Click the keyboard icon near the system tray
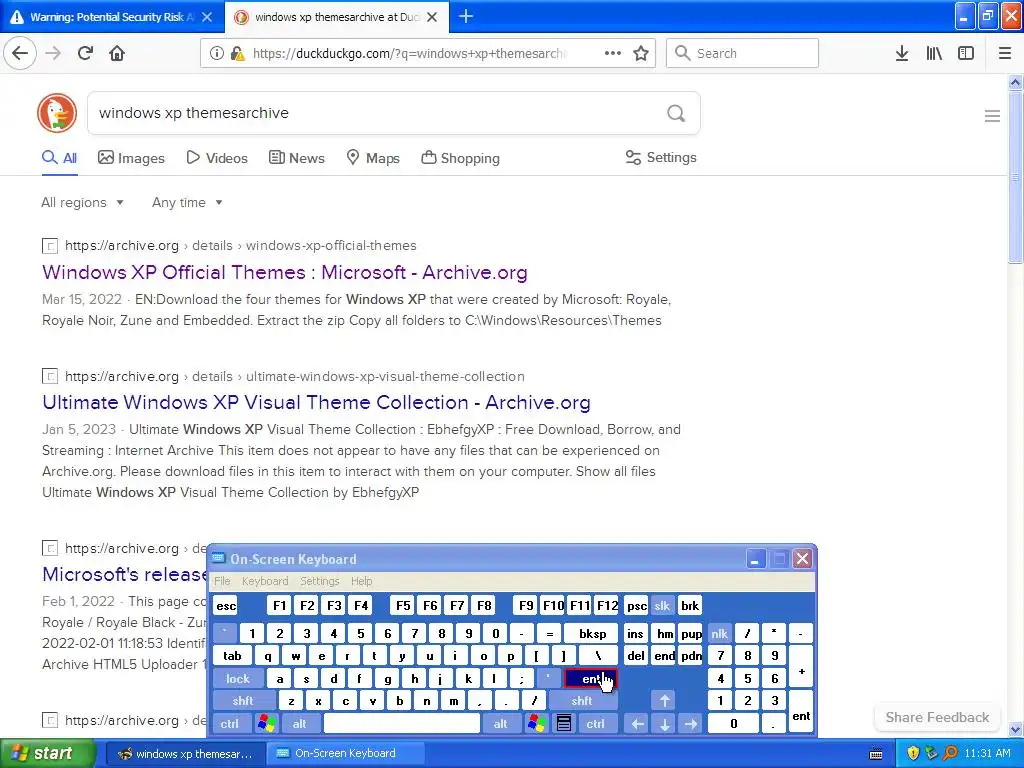This screenshot has width=1024, height=768. tap(876, 754)
